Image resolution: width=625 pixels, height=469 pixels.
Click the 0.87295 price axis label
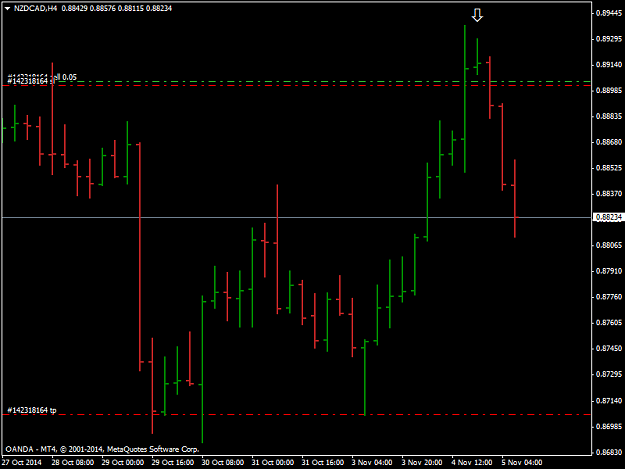(x=609, y=374)
